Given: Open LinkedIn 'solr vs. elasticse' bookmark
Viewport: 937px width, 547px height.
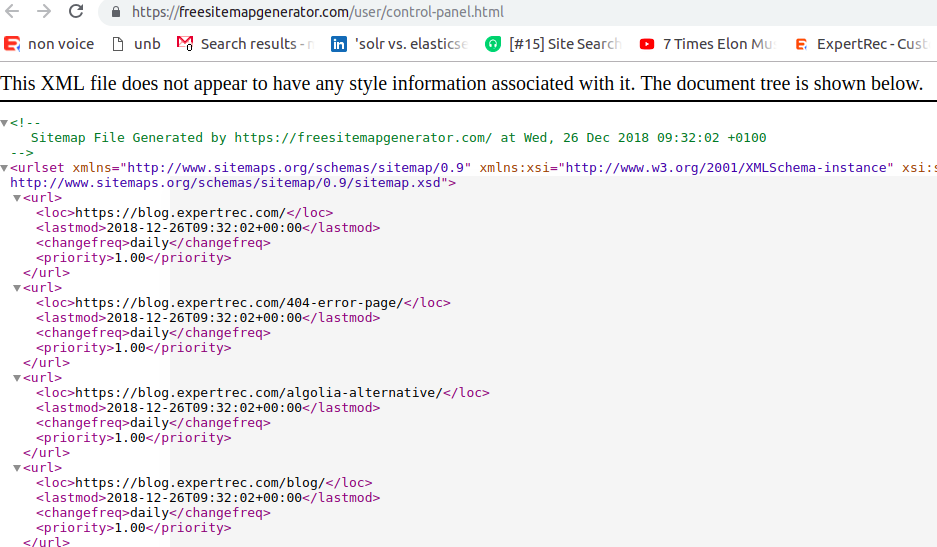Looking at the screenshot, I should click(x=399, y=44).
